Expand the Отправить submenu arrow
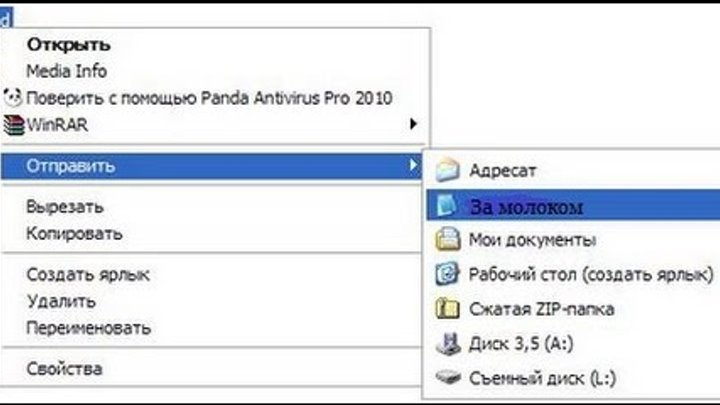Image resolution: width=720 pixels, height=405 pixels. pos(413,164)
